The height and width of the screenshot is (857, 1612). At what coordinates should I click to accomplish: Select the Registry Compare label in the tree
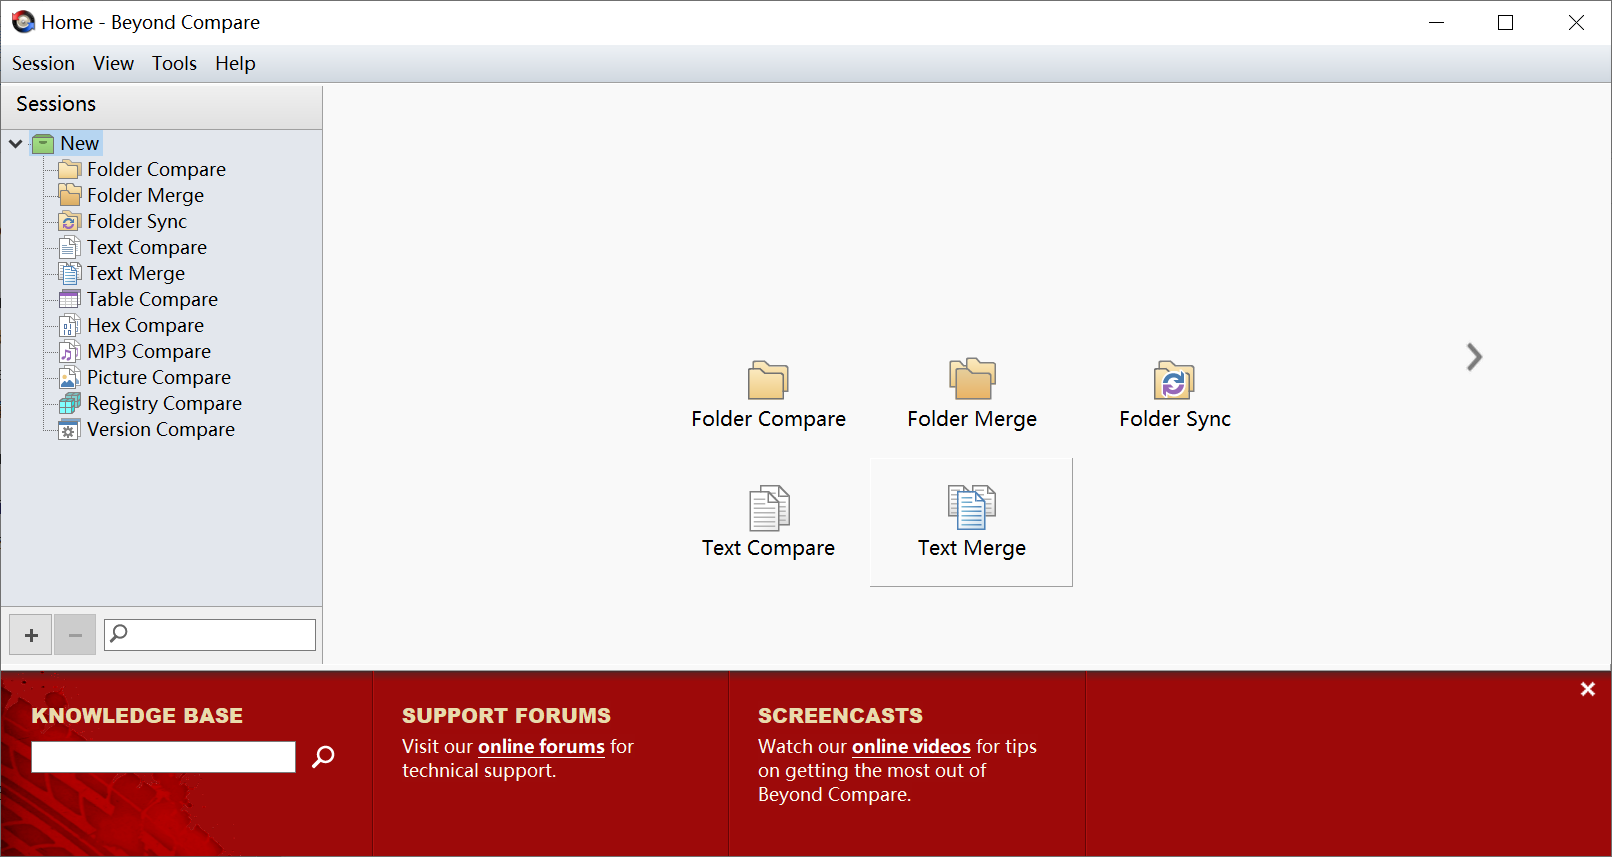[164, 403]
